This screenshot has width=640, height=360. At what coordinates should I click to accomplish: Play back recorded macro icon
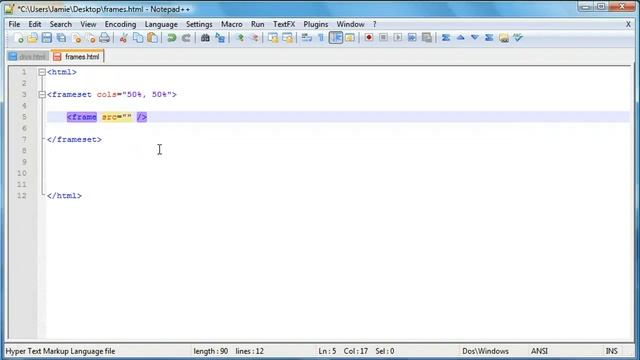[x=398, y=38]
